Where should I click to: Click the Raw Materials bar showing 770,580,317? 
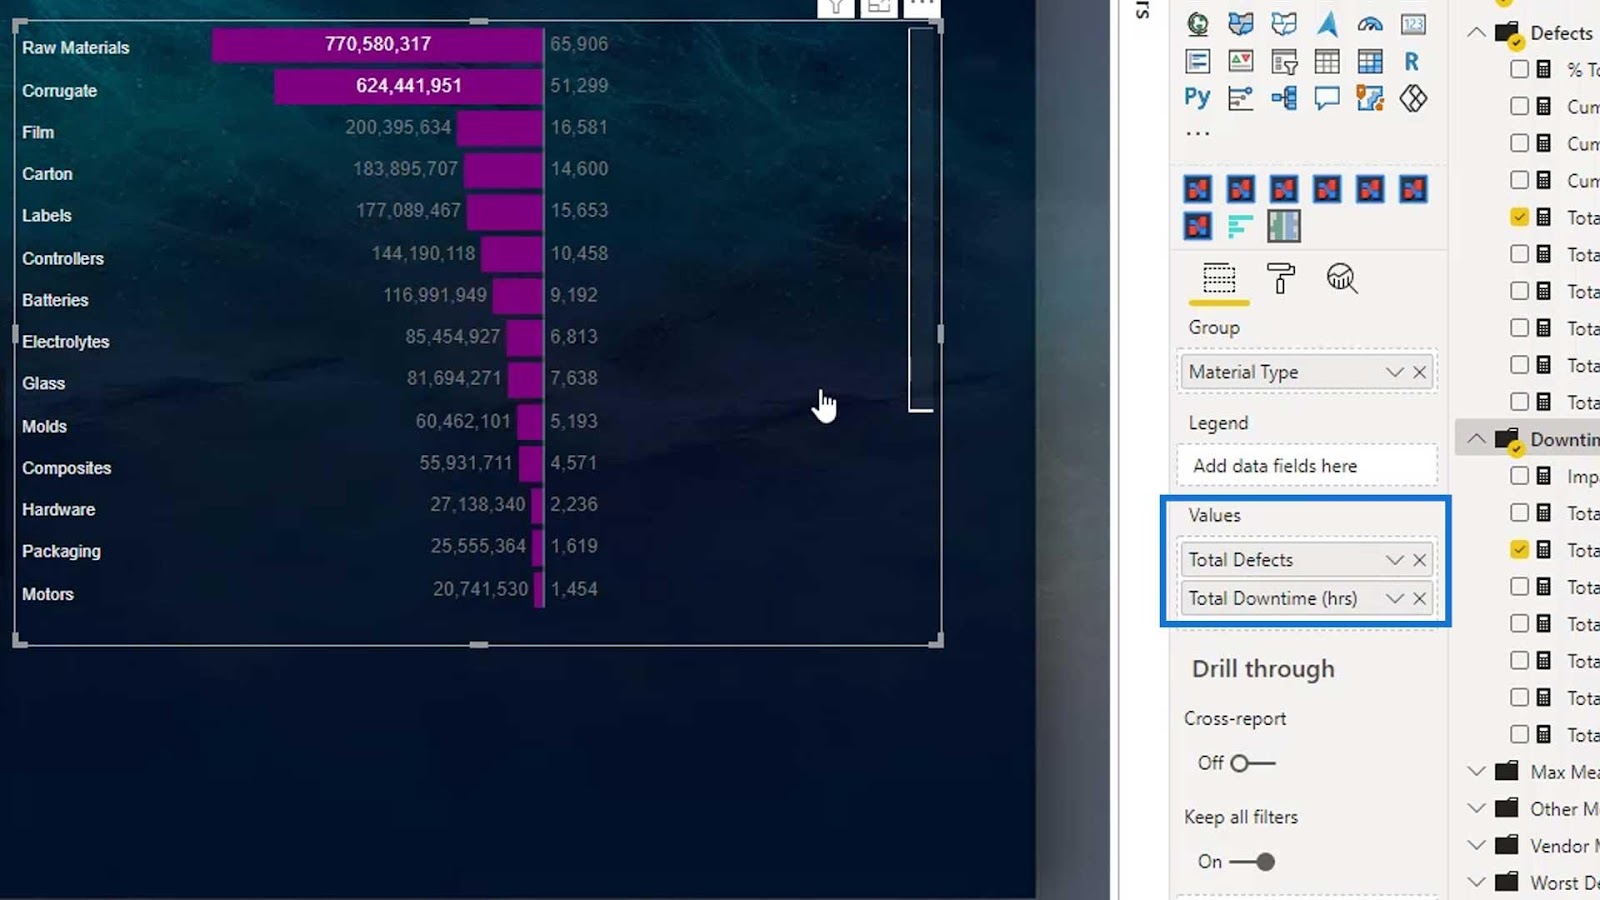point(377,45)
